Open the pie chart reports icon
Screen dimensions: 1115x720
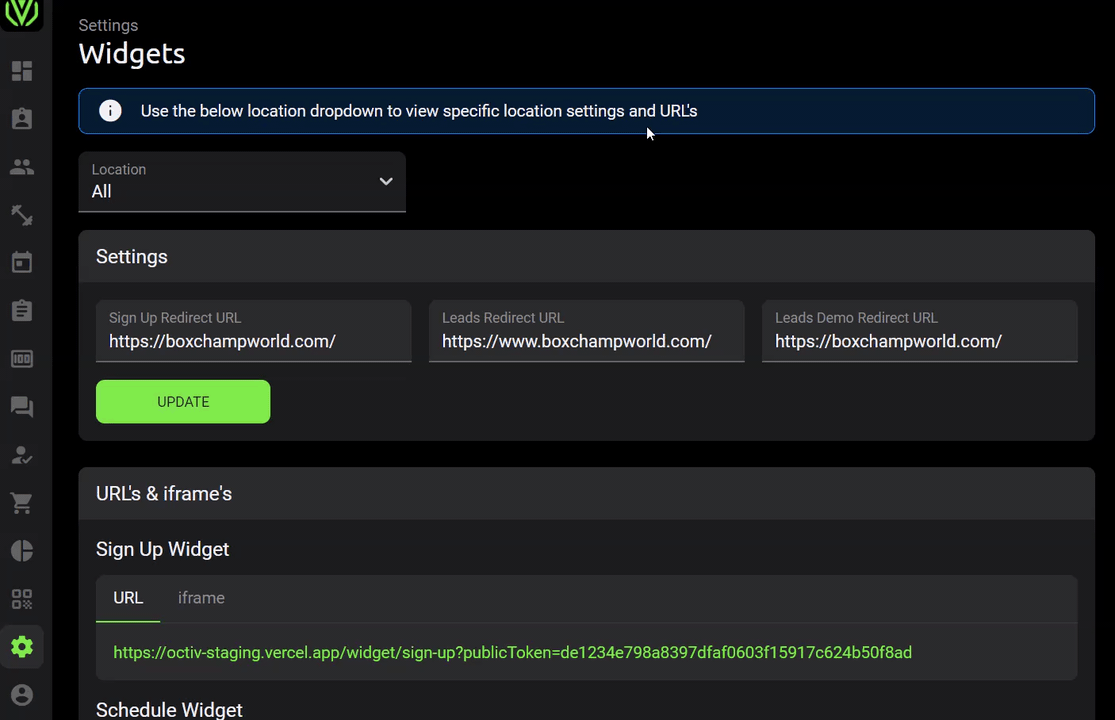tap(22, 551)
